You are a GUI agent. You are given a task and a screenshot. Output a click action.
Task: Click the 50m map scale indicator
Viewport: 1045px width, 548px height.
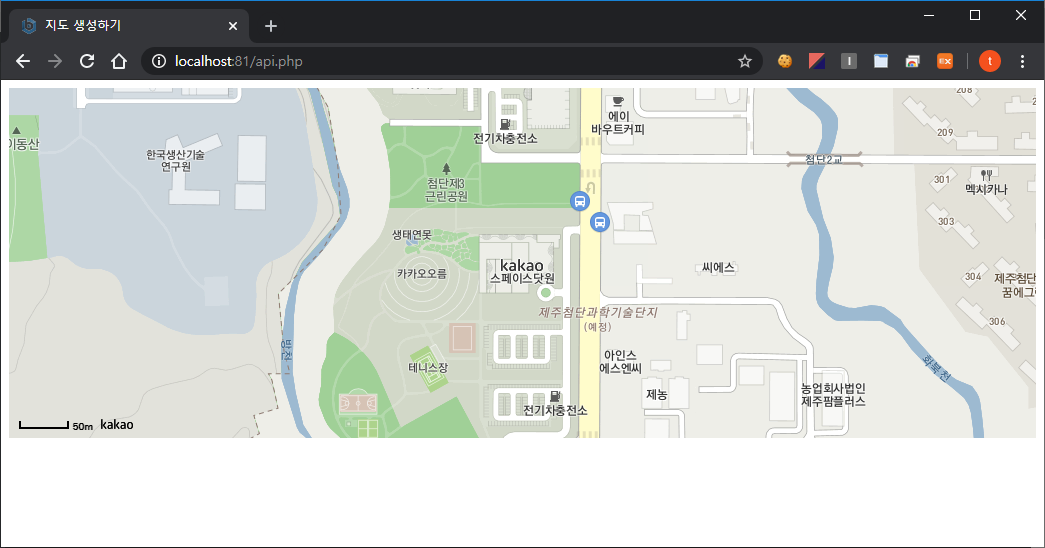(x=56, y=425)
